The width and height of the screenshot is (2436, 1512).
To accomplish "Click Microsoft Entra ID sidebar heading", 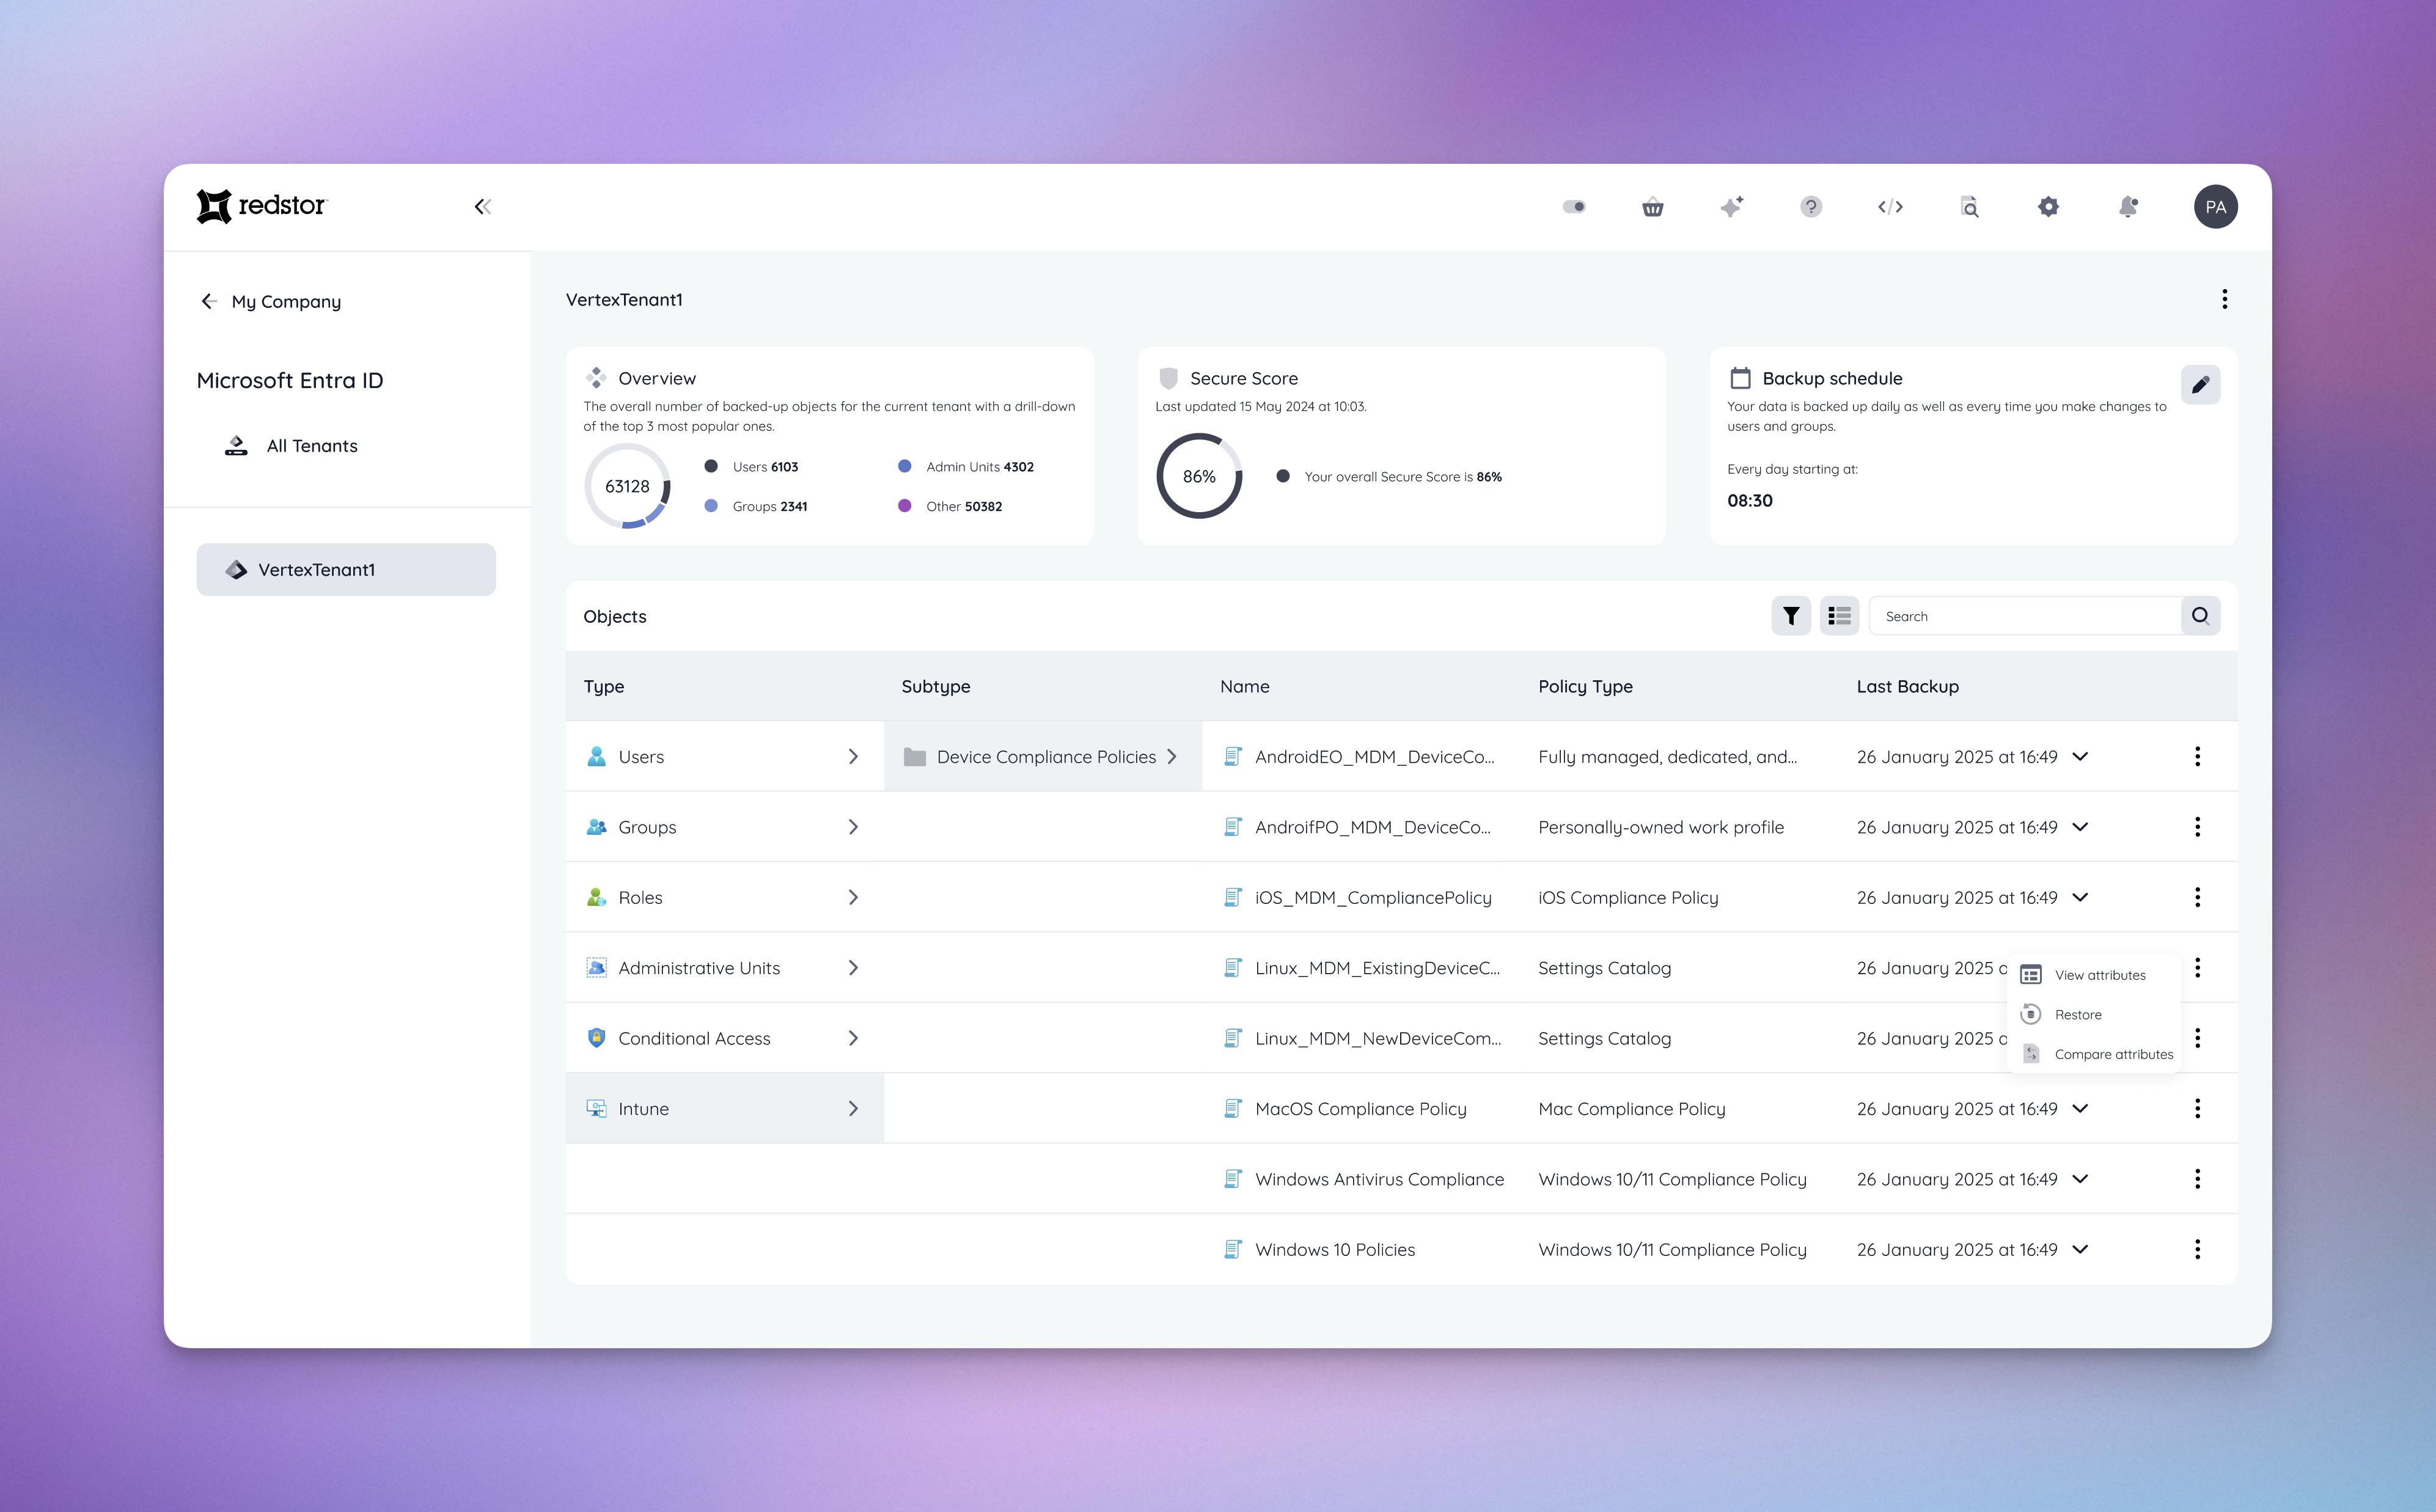I will 290,381.
